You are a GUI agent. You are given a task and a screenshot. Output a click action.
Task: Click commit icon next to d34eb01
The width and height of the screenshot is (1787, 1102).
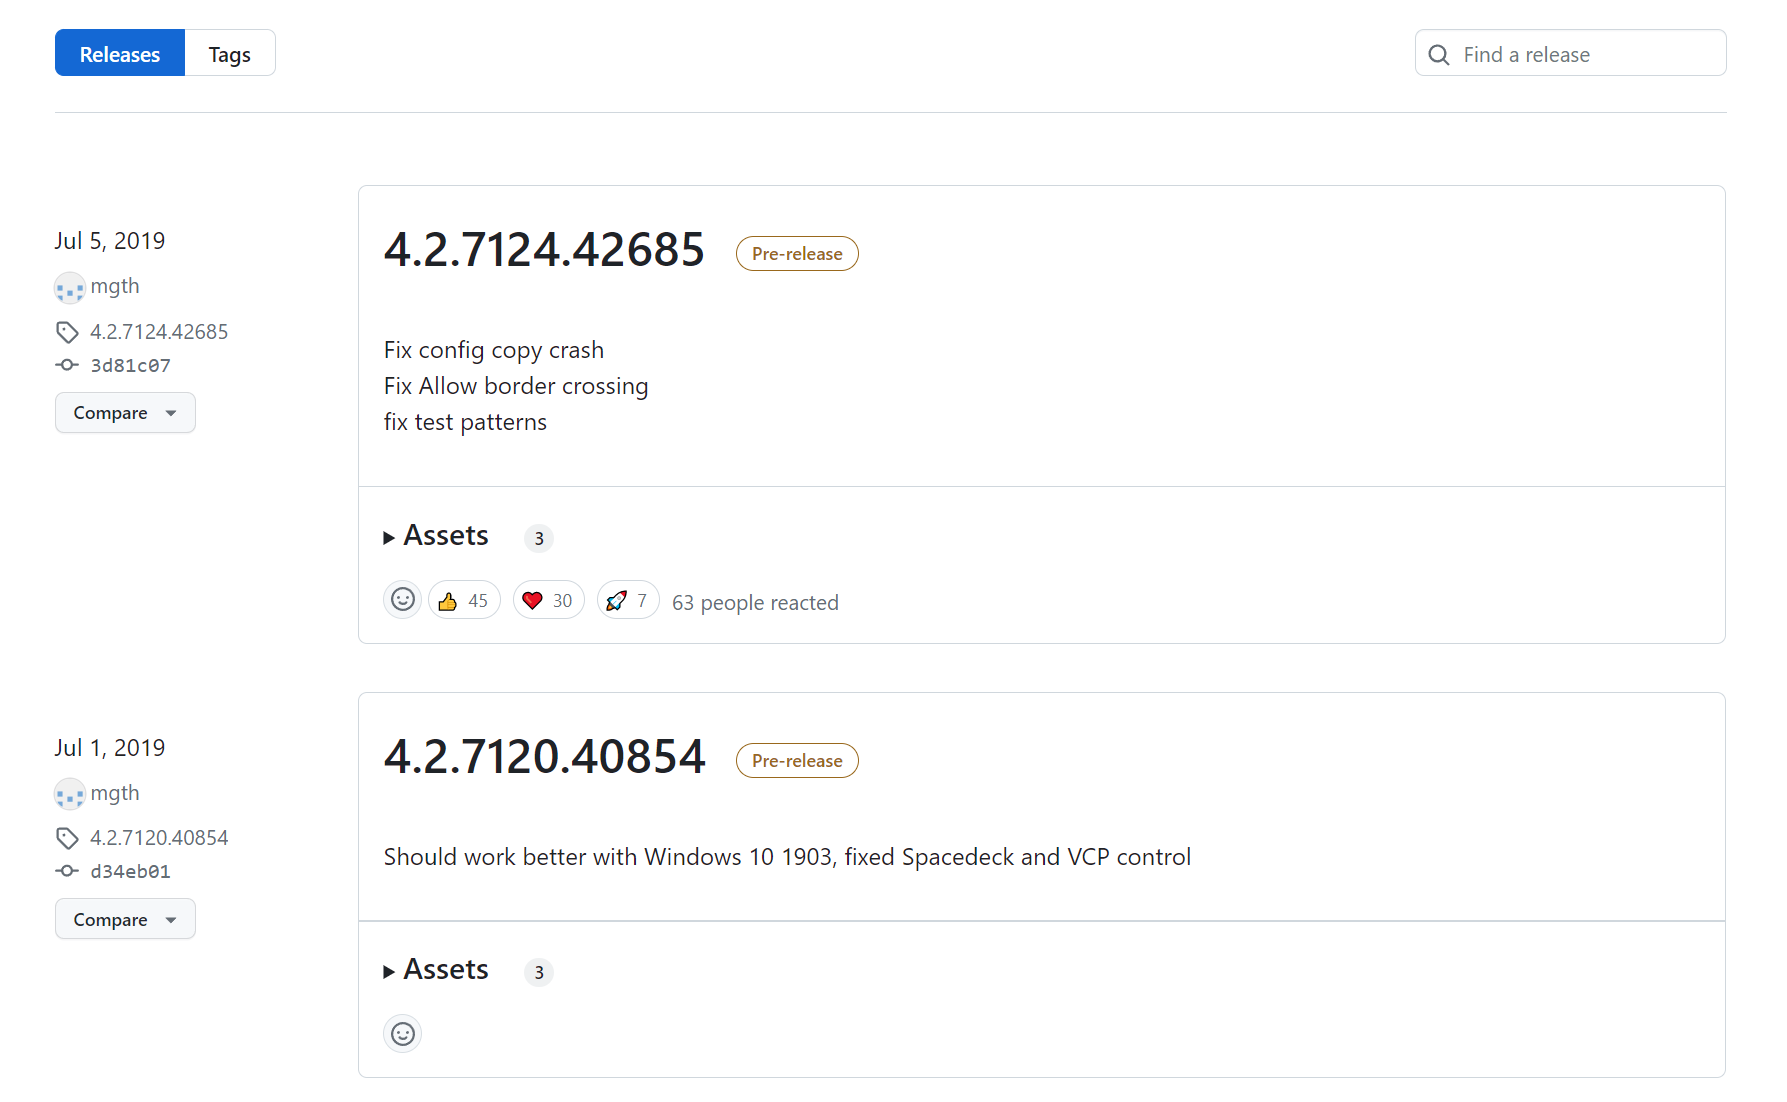(67, 871)
